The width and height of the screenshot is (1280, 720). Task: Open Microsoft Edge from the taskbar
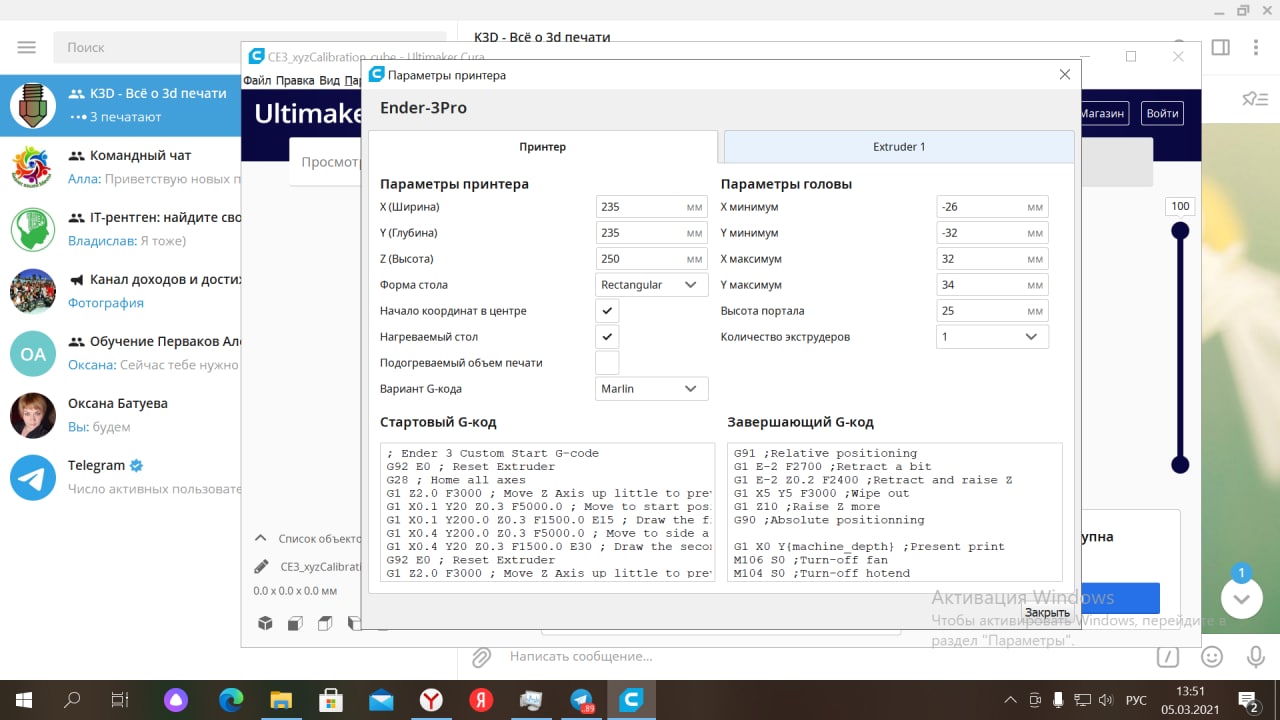click(231, 700)
